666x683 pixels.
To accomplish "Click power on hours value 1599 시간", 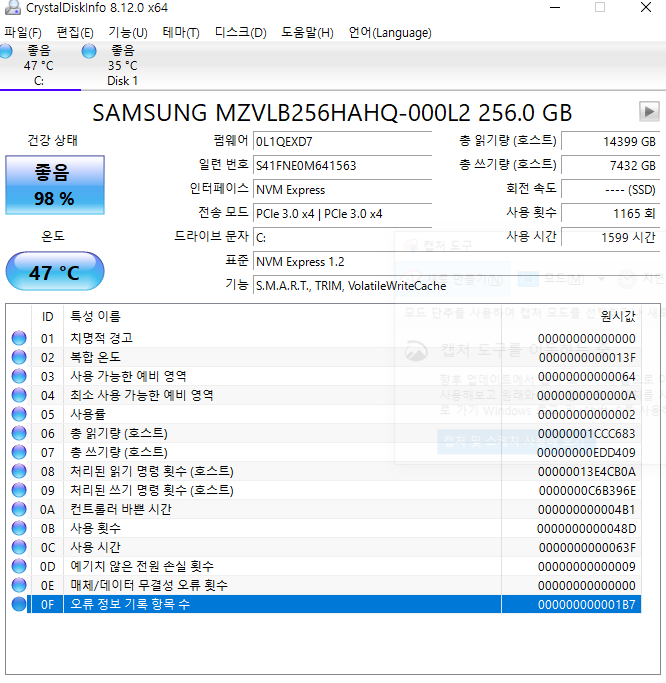I will [610, 237].
